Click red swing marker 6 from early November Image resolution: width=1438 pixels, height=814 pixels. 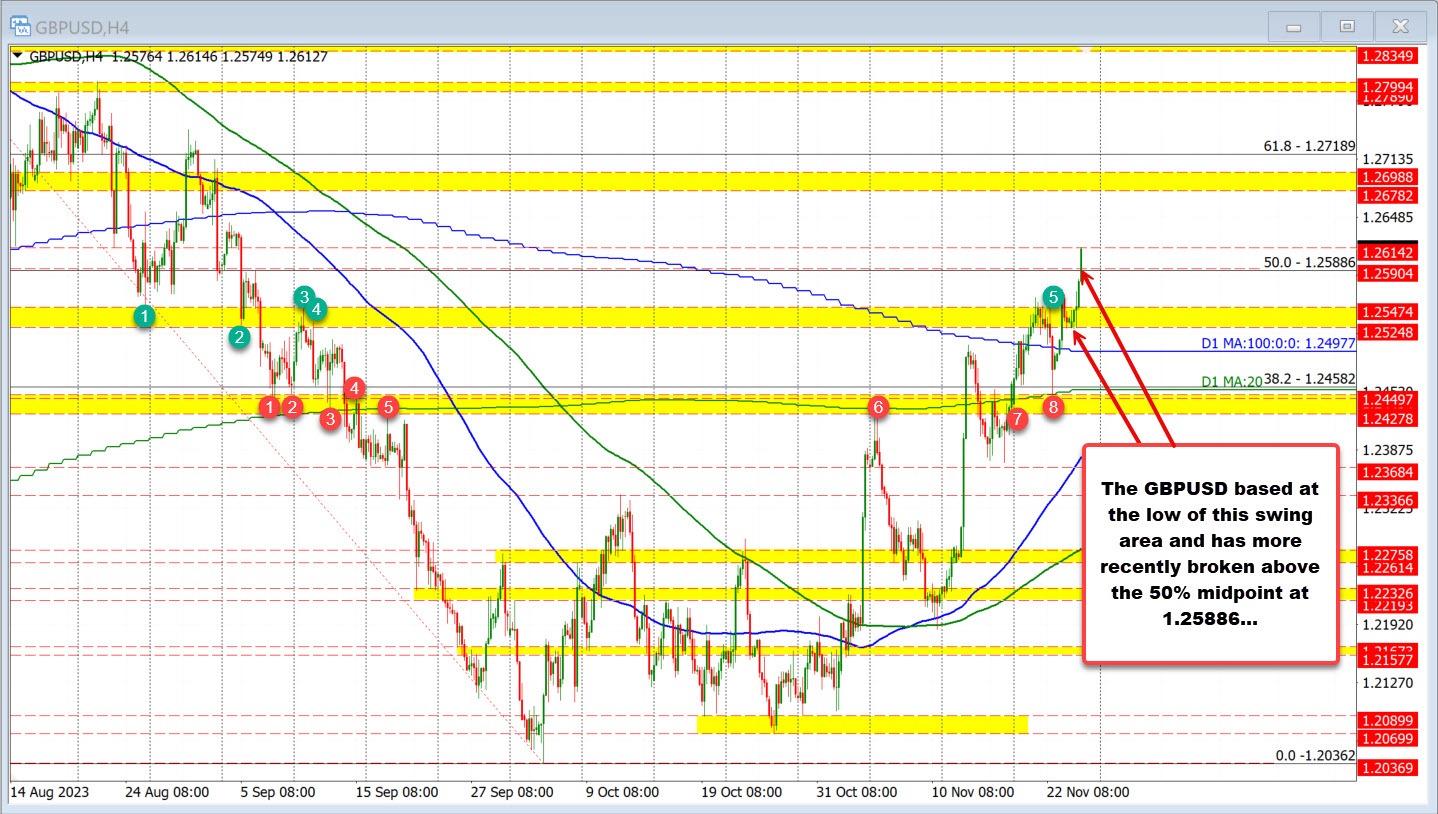(878, 407)
